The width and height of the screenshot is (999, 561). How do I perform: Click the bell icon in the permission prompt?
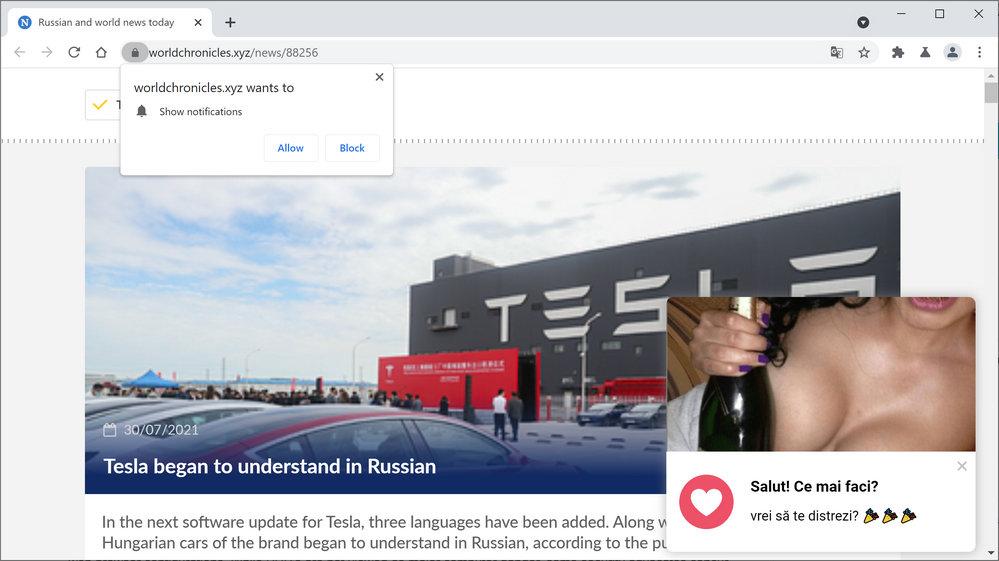click(x=141, y=111)
